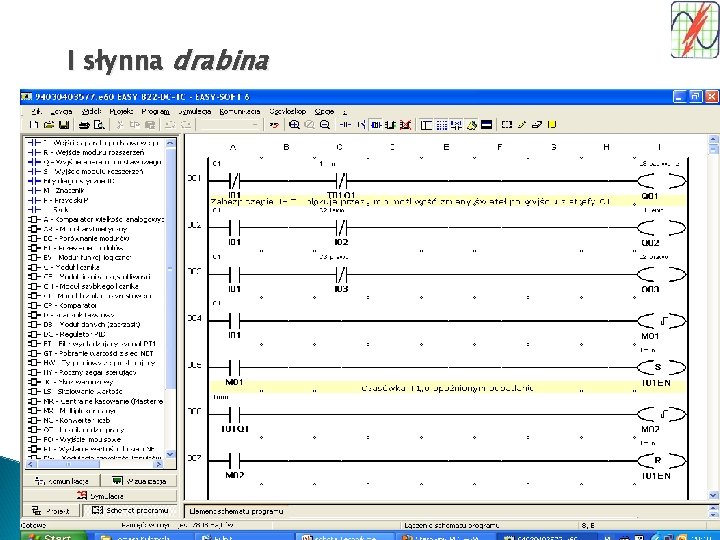Screen dimensions: 720x540
Task: Click the crossed-out zoom reset icon
Action: pos(309,124)
